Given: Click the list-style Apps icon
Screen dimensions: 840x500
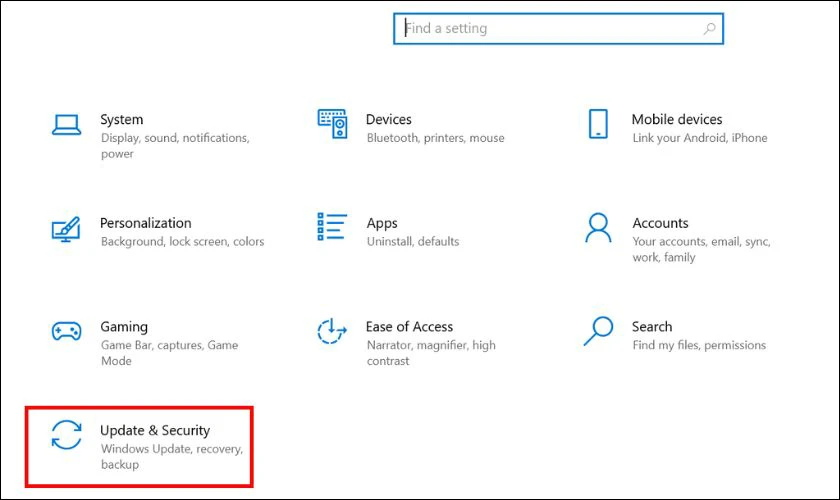Looking at the screenshot, I should click(x=332, y=228).
